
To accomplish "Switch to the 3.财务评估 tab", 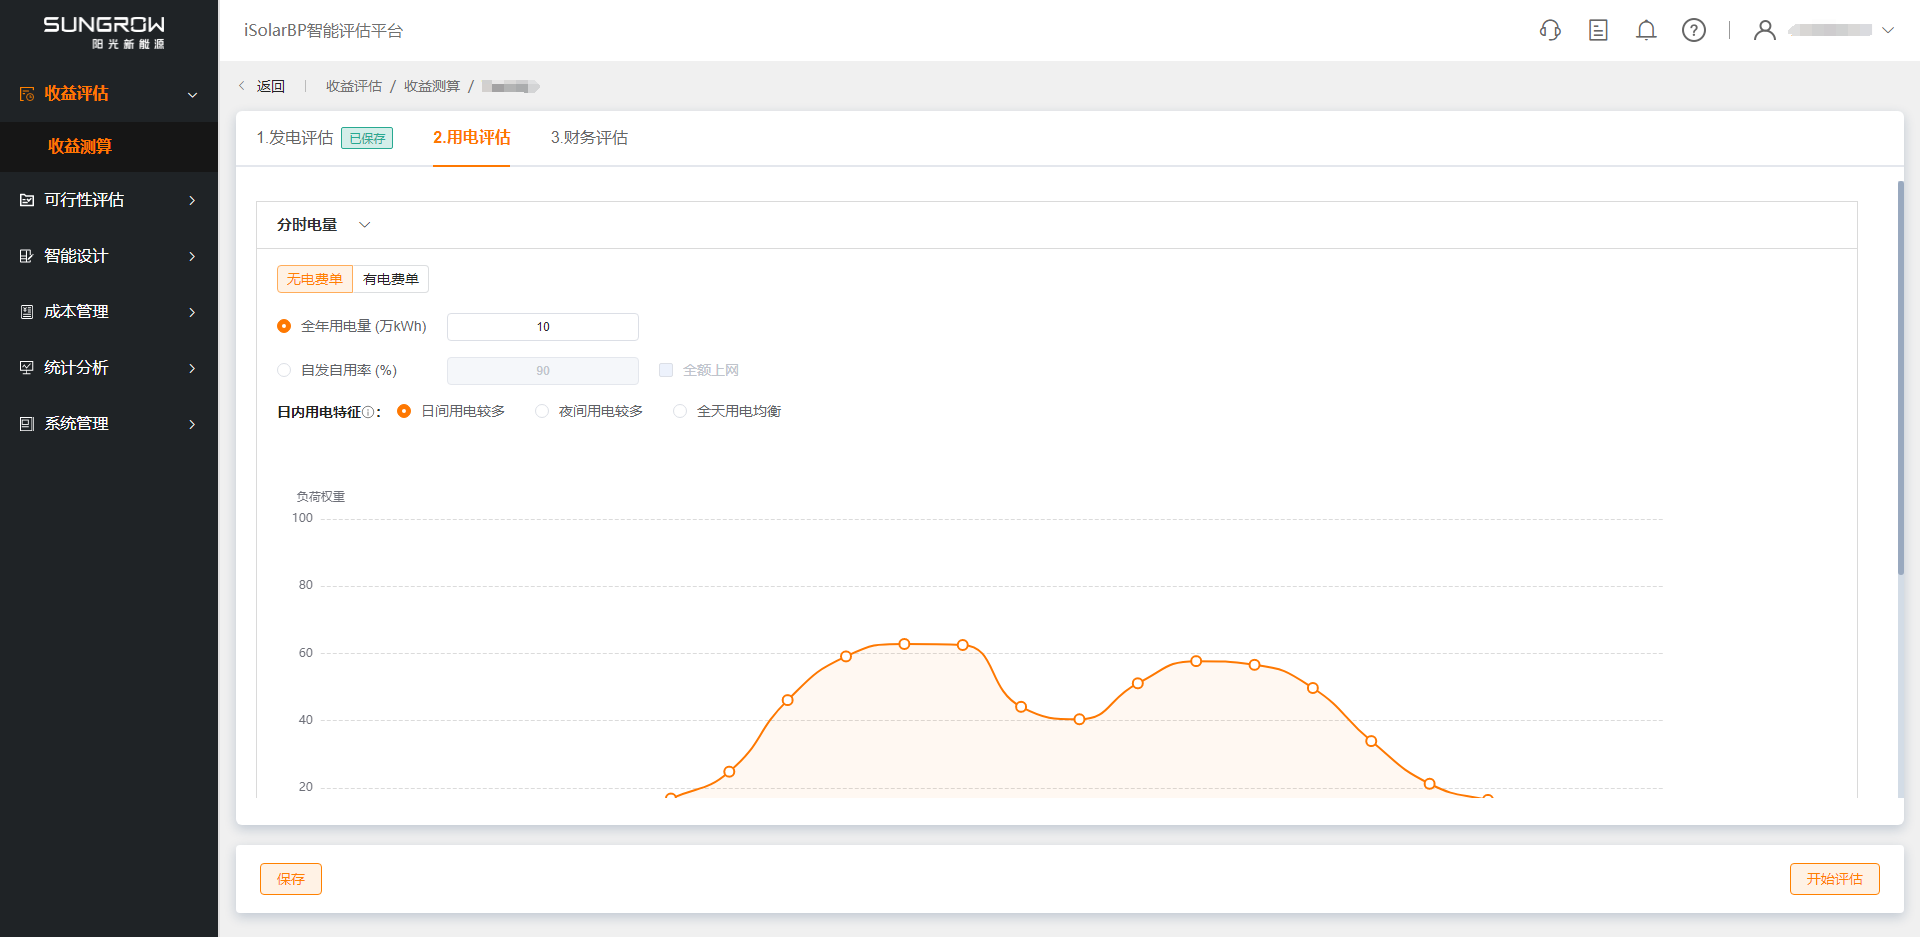I will 589,138.
